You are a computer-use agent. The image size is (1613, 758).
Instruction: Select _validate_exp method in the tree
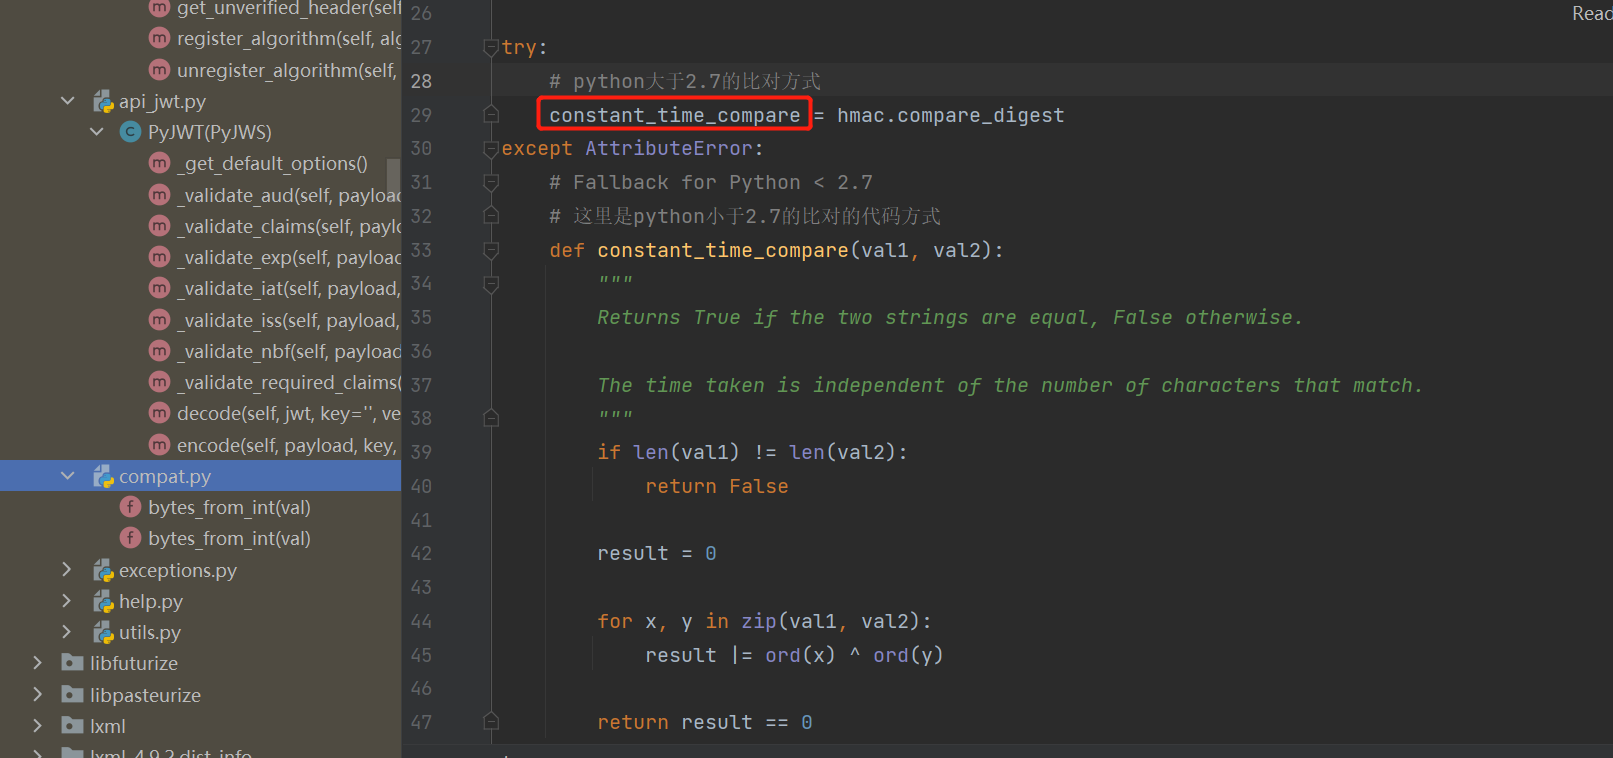pos(289,257)
